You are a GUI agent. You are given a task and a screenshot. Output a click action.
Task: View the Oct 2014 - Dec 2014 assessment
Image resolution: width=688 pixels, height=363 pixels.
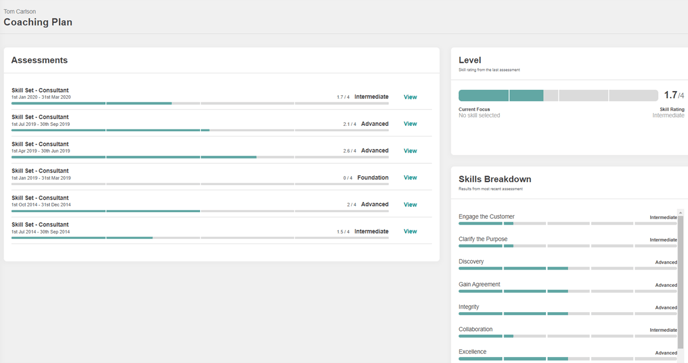[410, 205]
